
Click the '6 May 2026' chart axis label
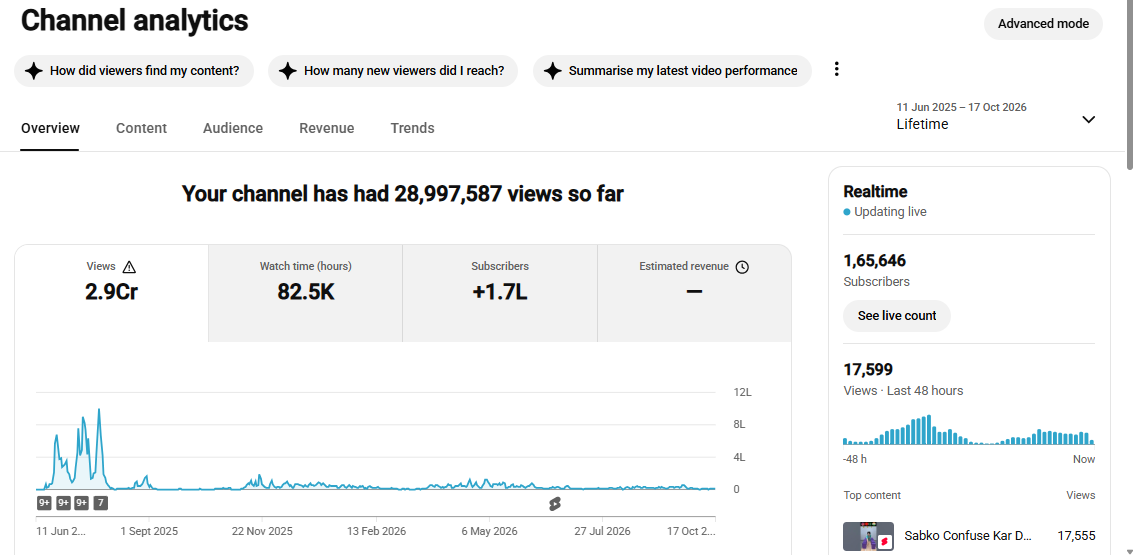click(x=490, y=531)
